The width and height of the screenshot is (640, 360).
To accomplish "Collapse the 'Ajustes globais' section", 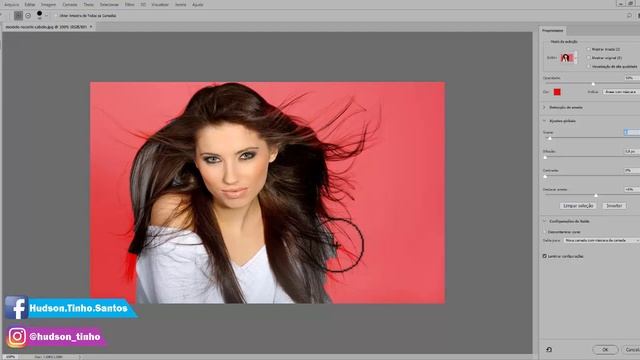I will pyautogui.click(x=544, y=121).
